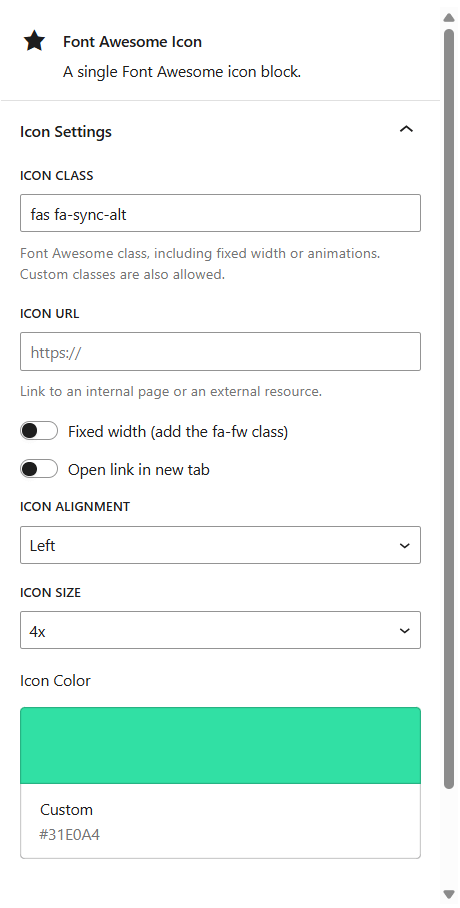Click into the Icon URL https:// field
Screen dimensions: 460x908
click(x=220, y=352)
